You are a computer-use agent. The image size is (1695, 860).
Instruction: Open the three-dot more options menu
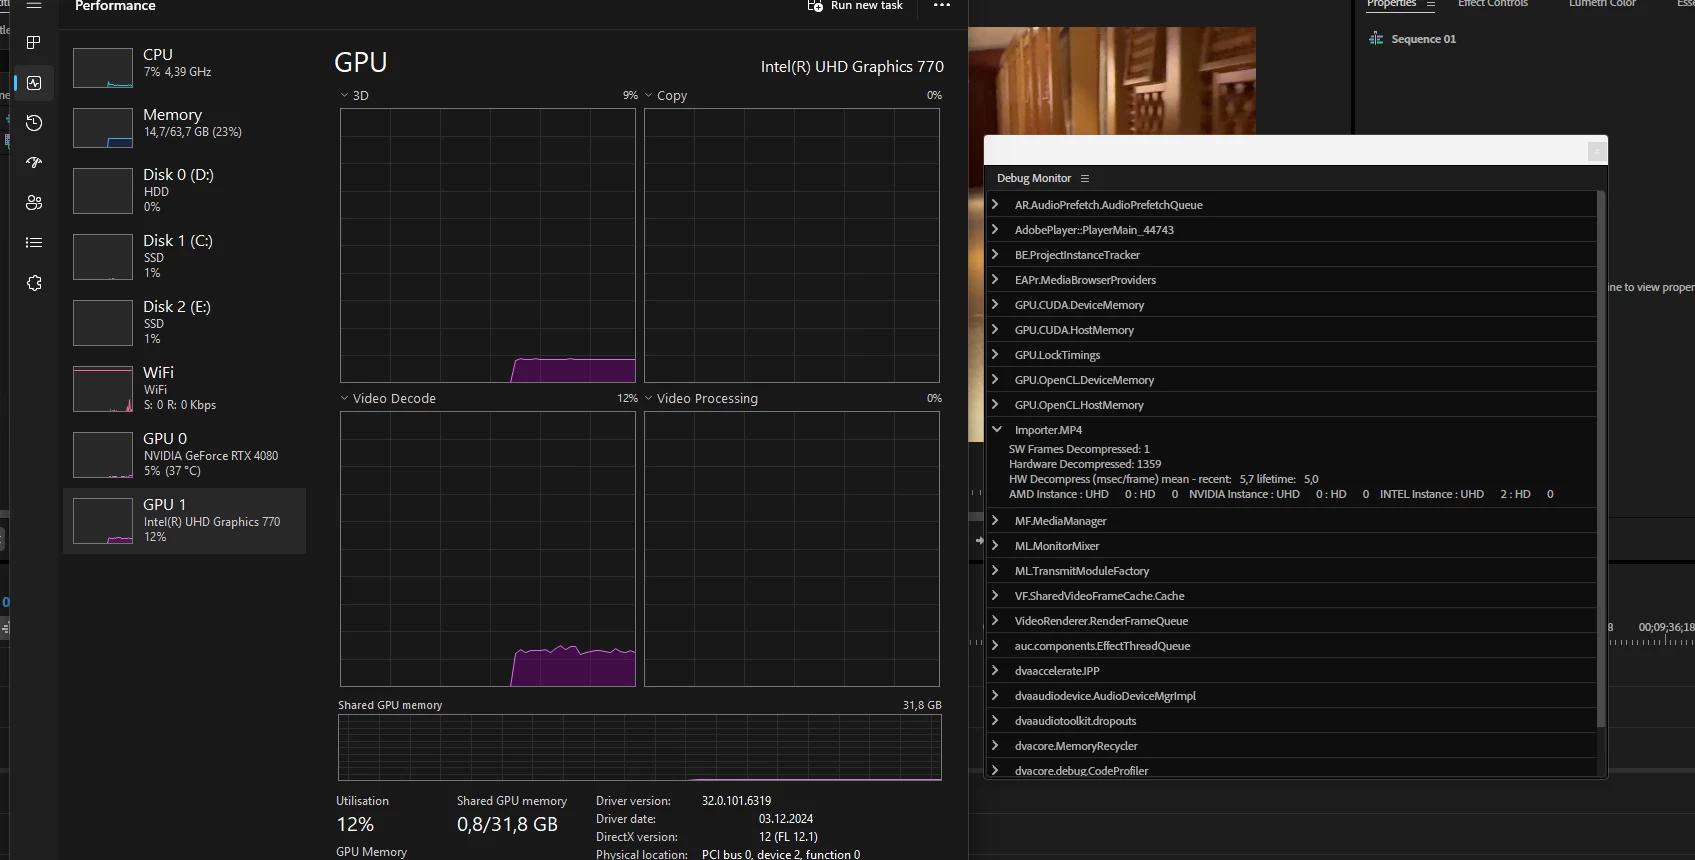tap(942, 6)
